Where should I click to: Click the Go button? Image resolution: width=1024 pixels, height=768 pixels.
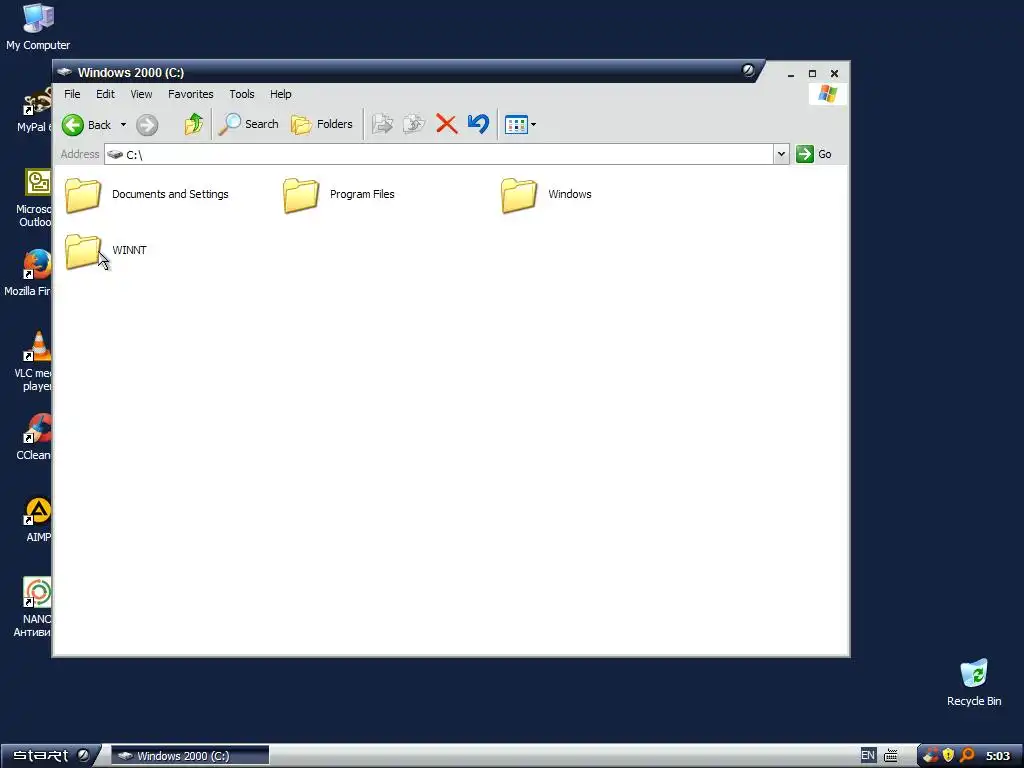point(814,154)
